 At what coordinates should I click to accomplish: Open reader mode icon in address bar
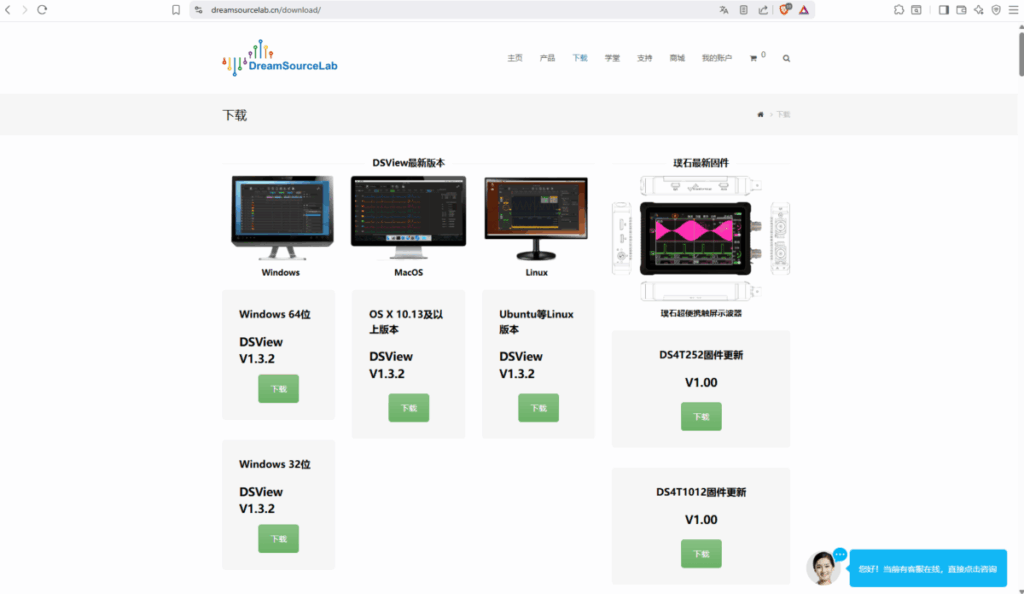pyautogui.click(x=743, y=10)
